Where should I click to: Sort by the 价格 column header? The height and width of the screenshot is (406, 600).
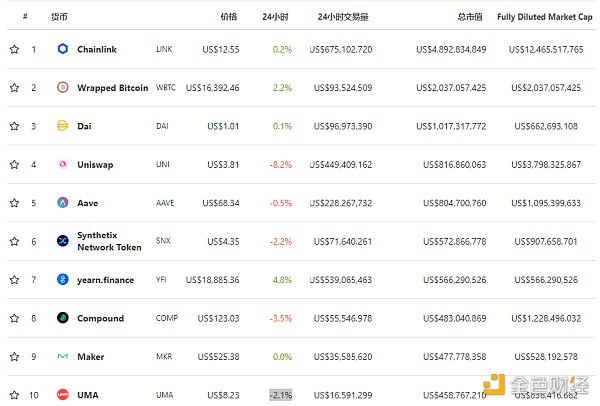pos(228,17)
